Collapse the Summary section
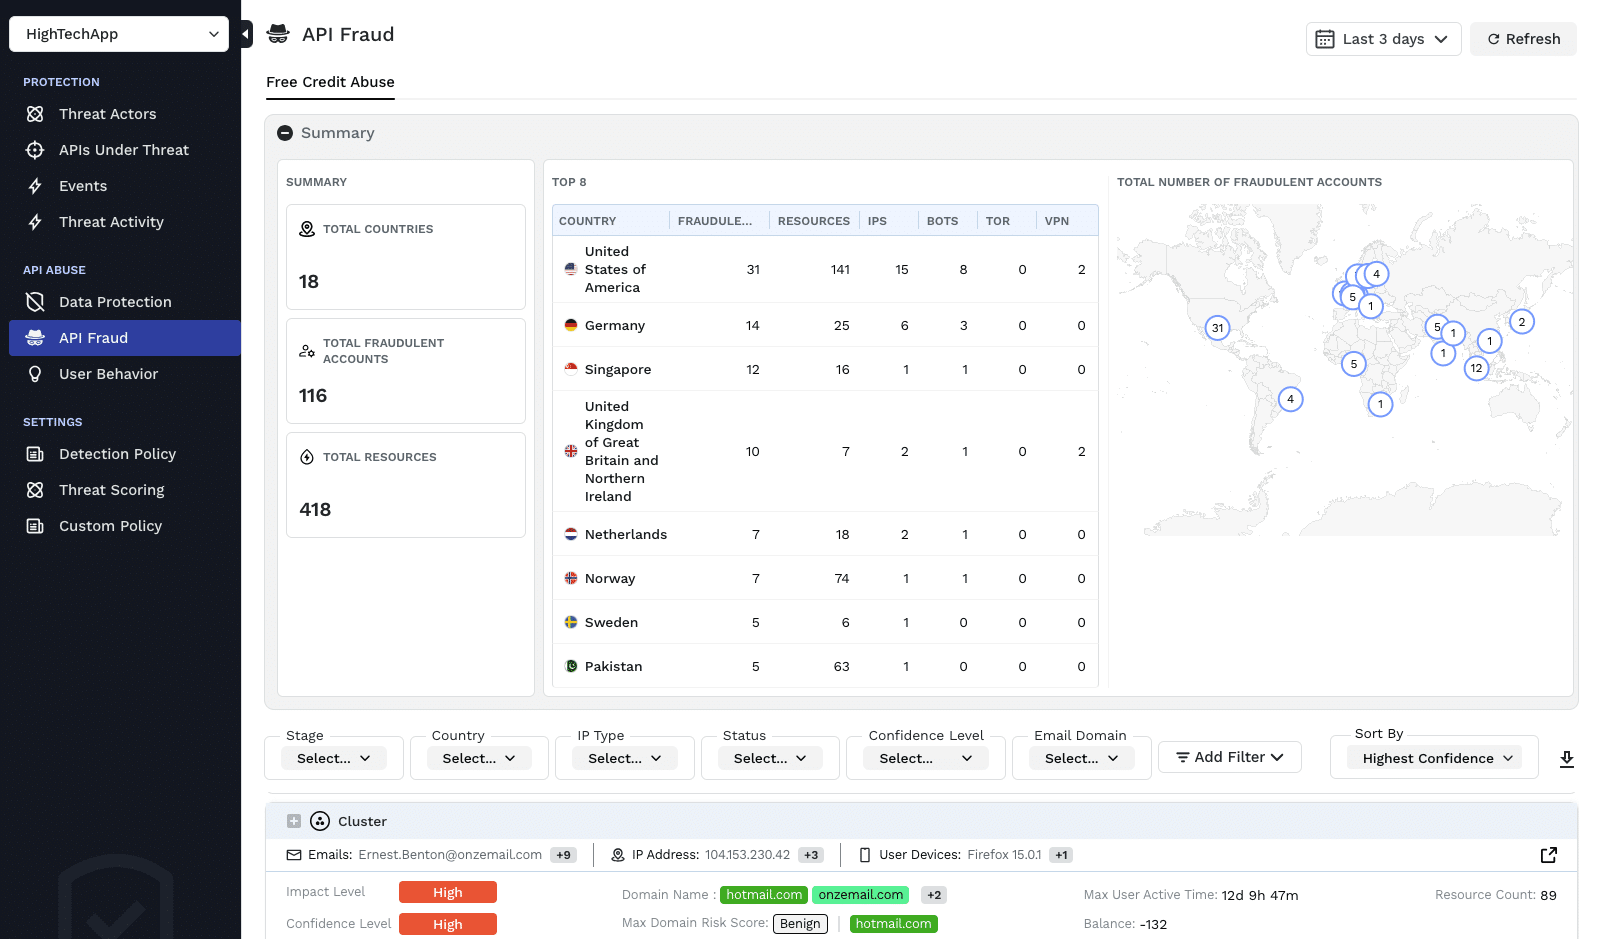The height and width of the screenshot is (939, 1600). coord(285,133)
